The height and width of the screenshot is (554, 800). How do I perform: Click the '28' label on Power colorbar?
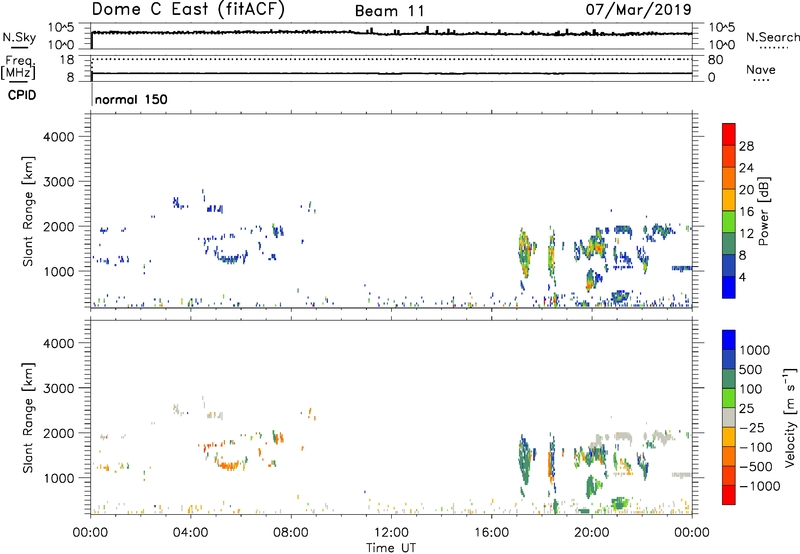pyautogui.click(x=746, y=146)
